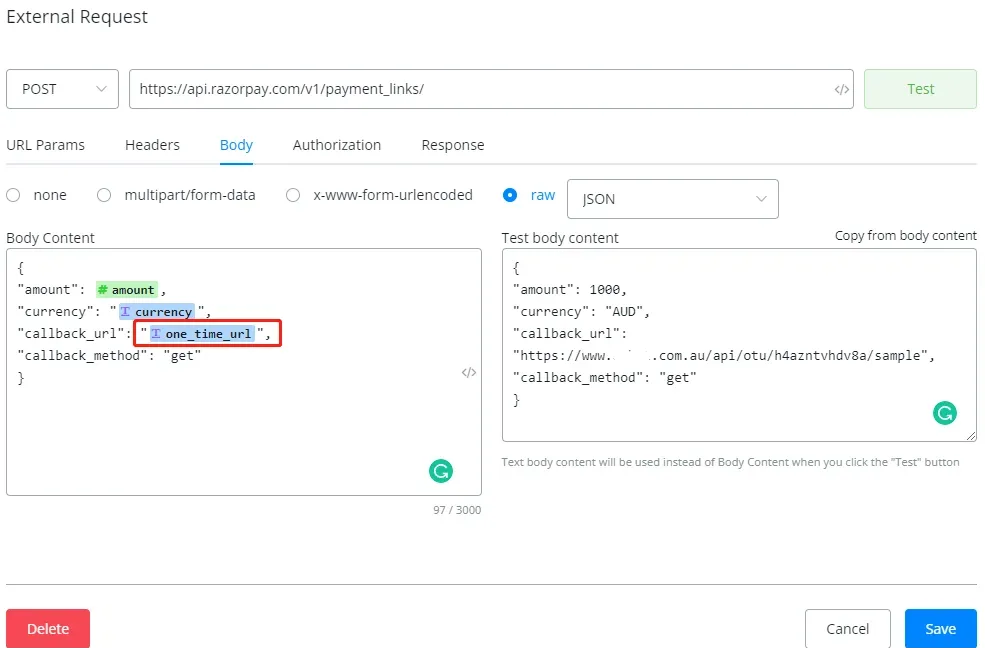985x656 pixels.
Task: Open the Response tab
Action: tap(453, 145)
